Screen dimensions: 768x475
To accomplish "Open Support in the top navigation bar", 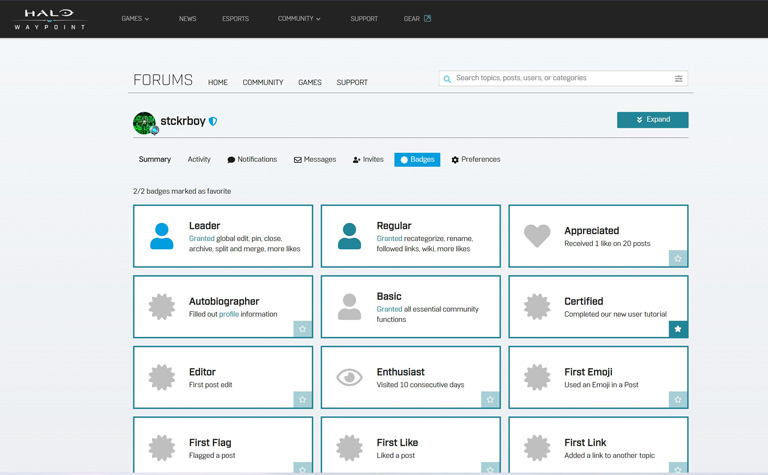I will (x=364, y=19).
